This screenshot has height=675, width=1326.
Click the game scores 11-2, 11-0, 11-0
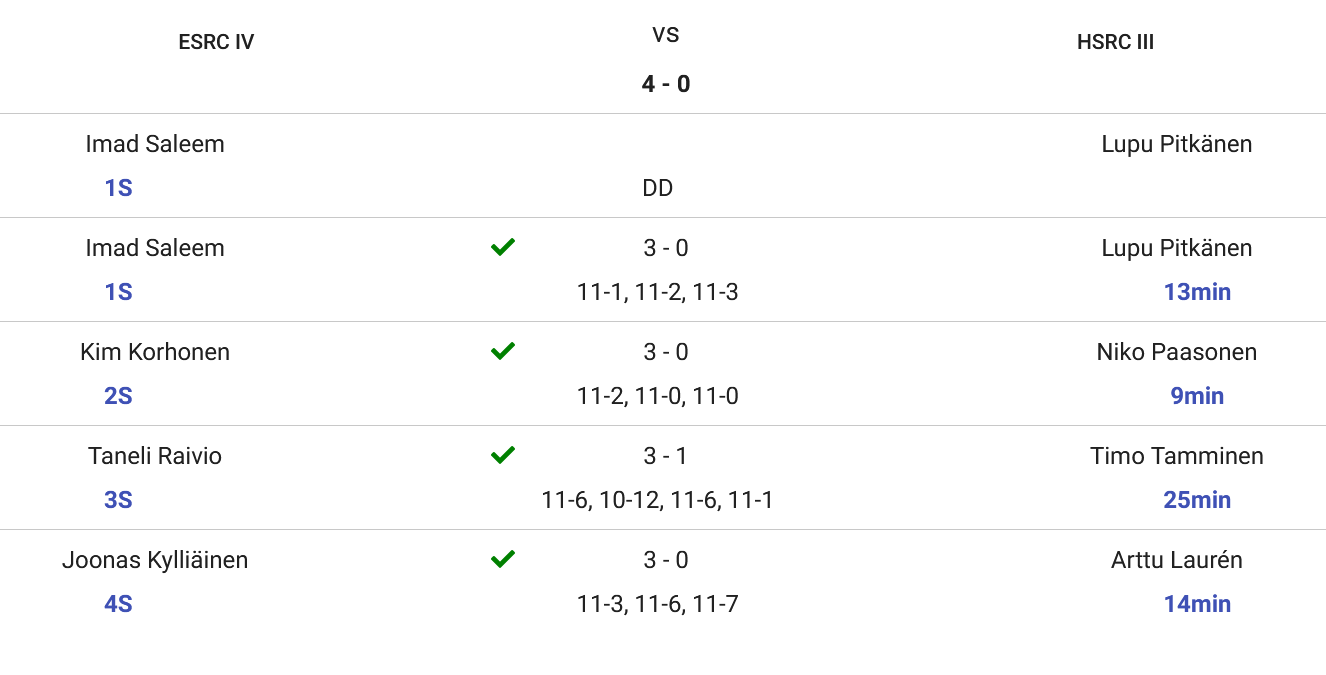click(x=658, y=396)
